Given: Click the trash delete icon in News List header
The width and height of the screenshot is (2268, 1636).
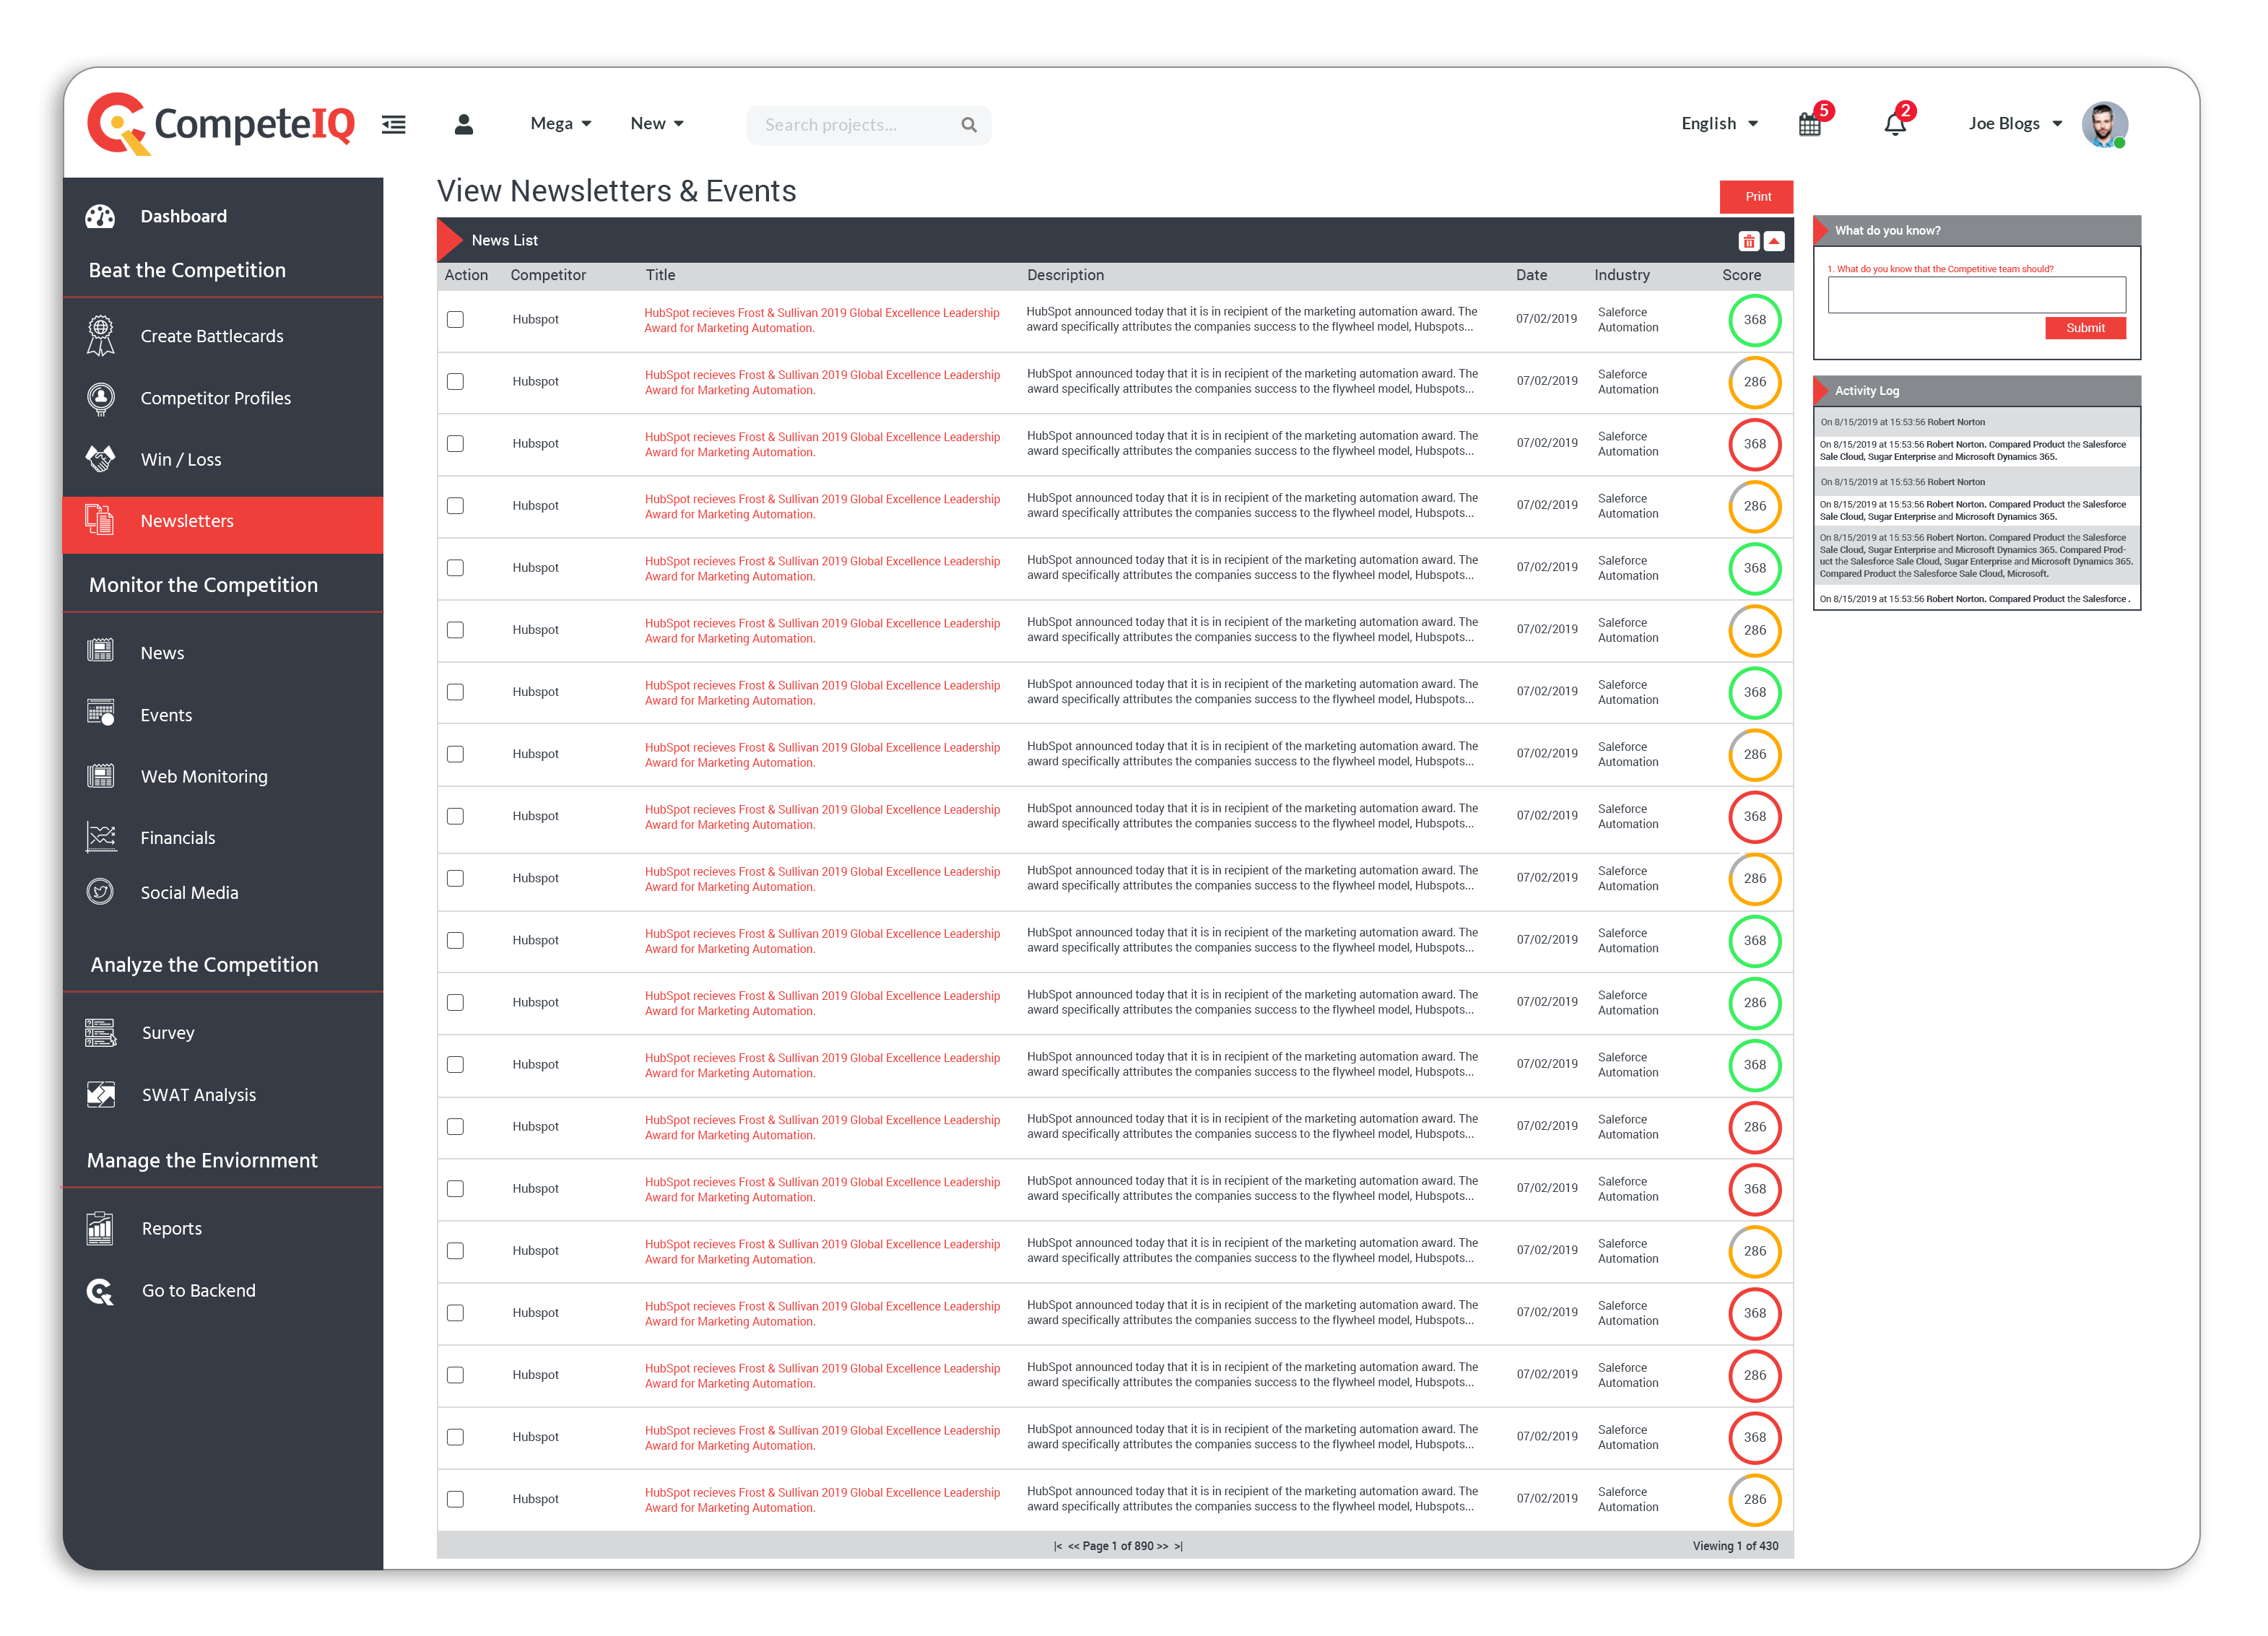Looking at the screenshot, I should click(1749, 241).
